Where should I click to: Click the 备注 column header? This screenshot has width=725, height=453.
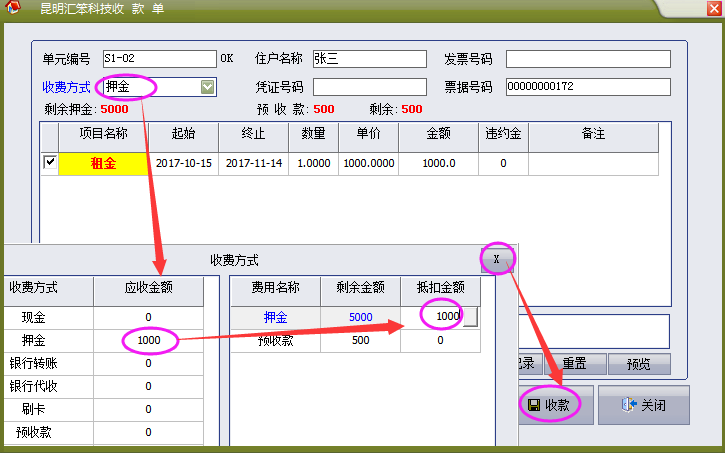coord(593,137)
